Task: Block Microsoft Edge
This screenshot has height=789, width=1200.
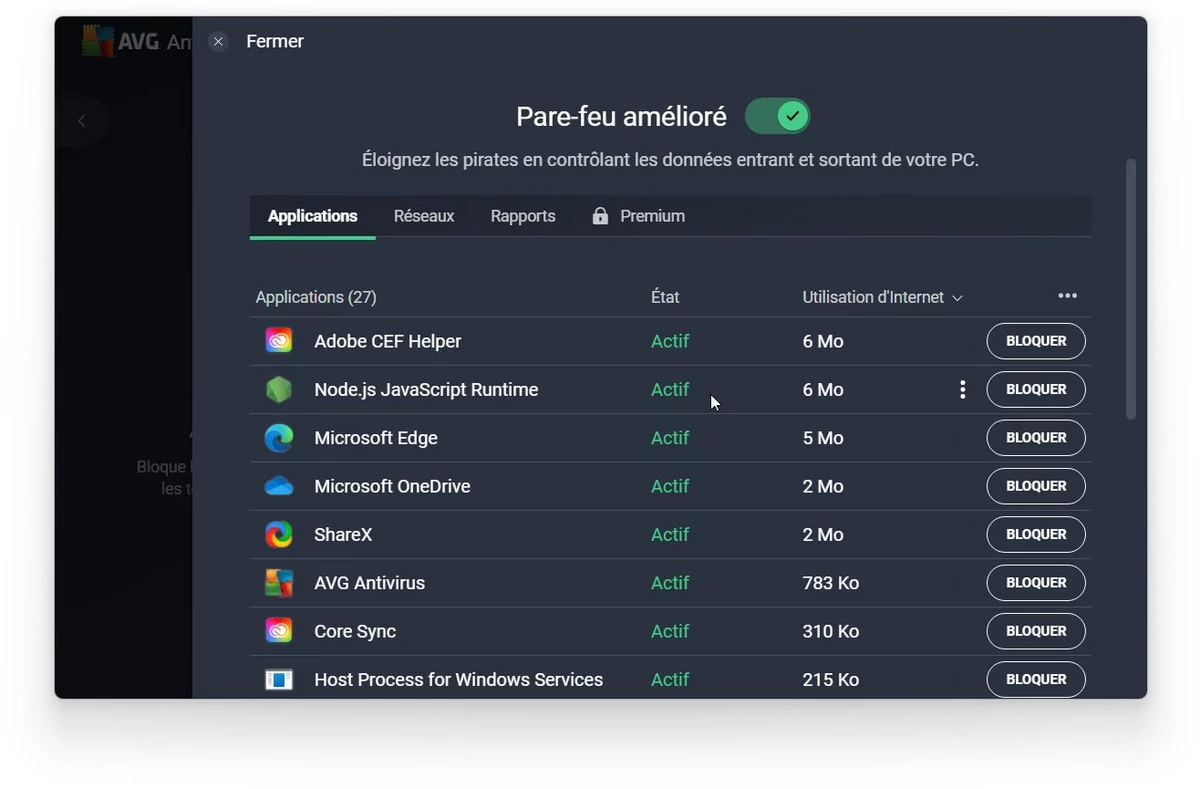Action: (1036, 438)
